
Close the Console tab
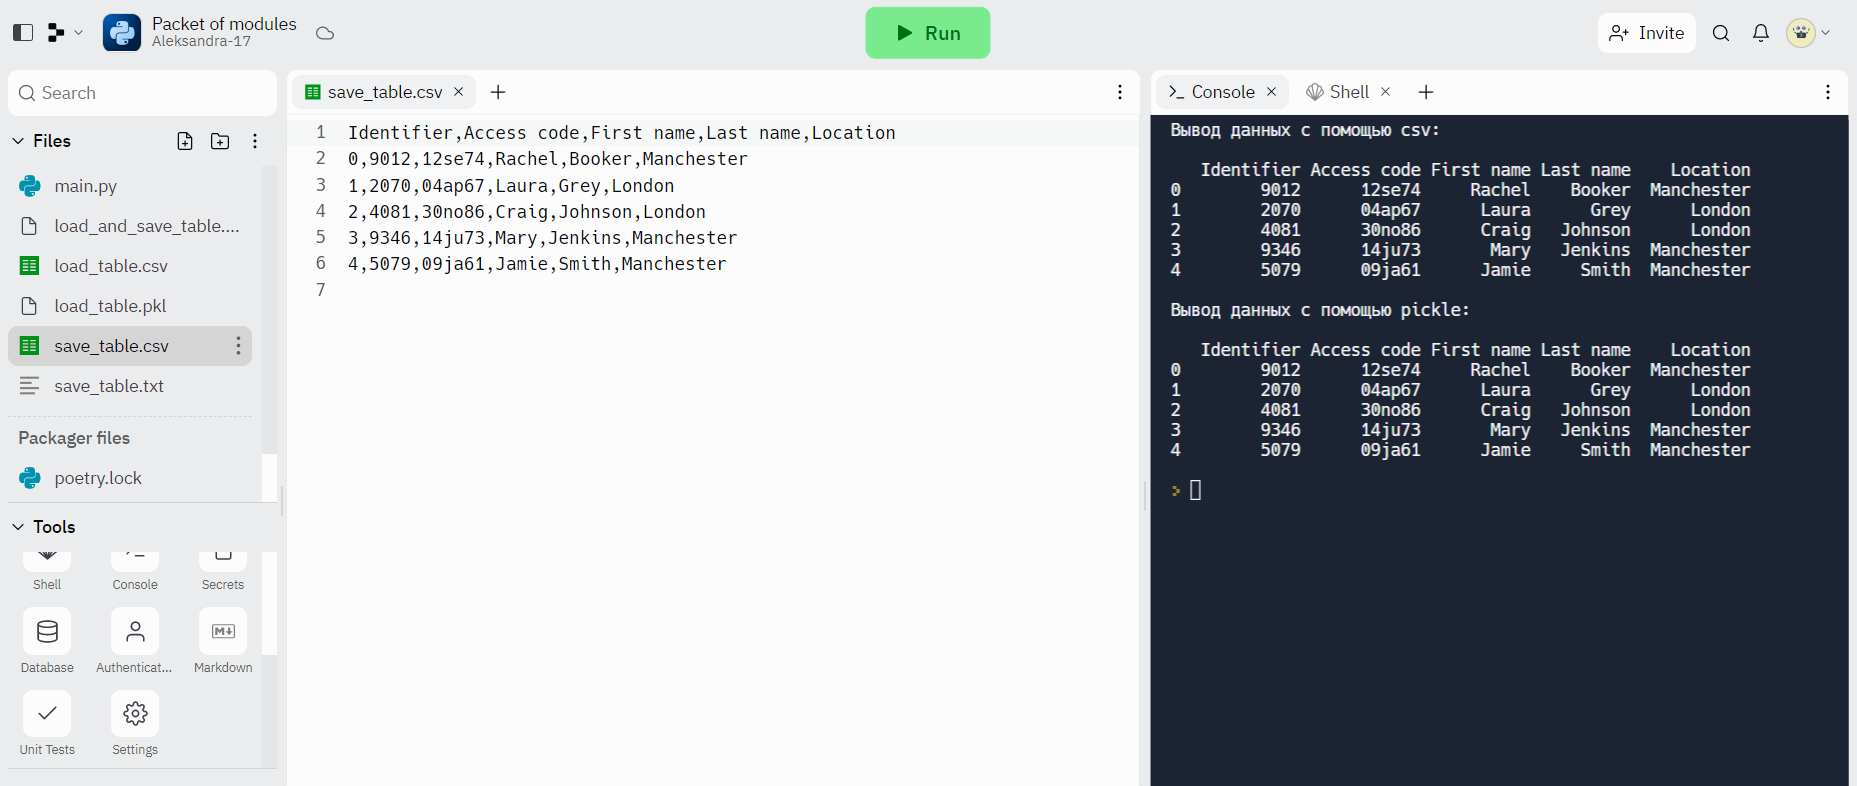click(x=1272, y=92)
